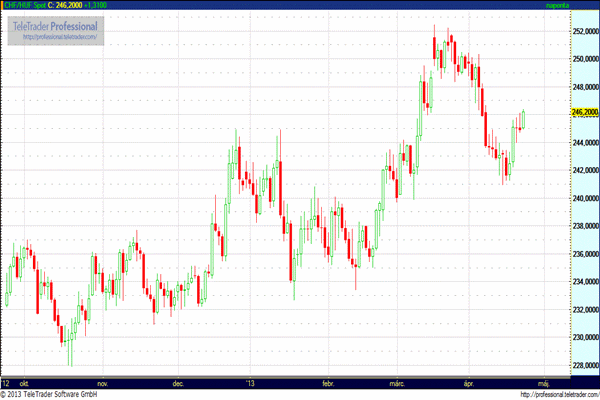
Task: Click the 'dec.' month marker
Action: [178, 382]
